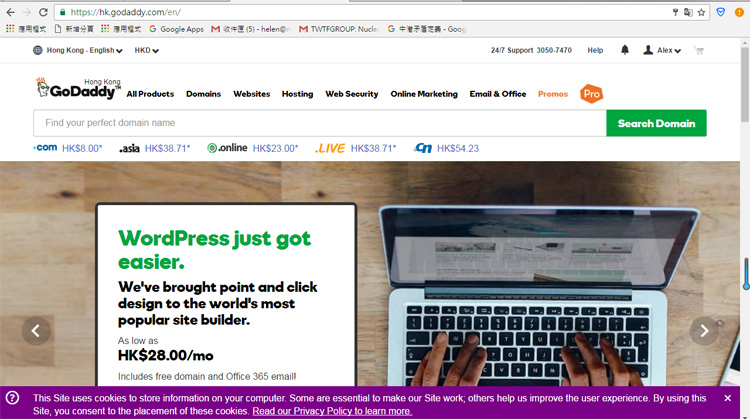Reload the page with refresh icon
Image resolution: width=750 pixels, height=419 pixels.
tap(43, 12)
